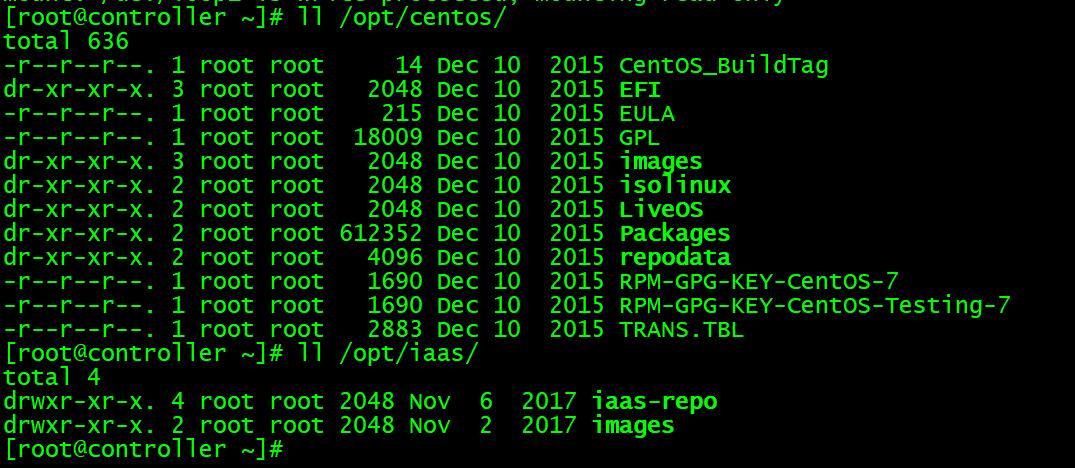The height and width of the screenshot is (468, 1075).
Task: Click the 'll /opt/iaas/' command text
Action: coord(388,354)
